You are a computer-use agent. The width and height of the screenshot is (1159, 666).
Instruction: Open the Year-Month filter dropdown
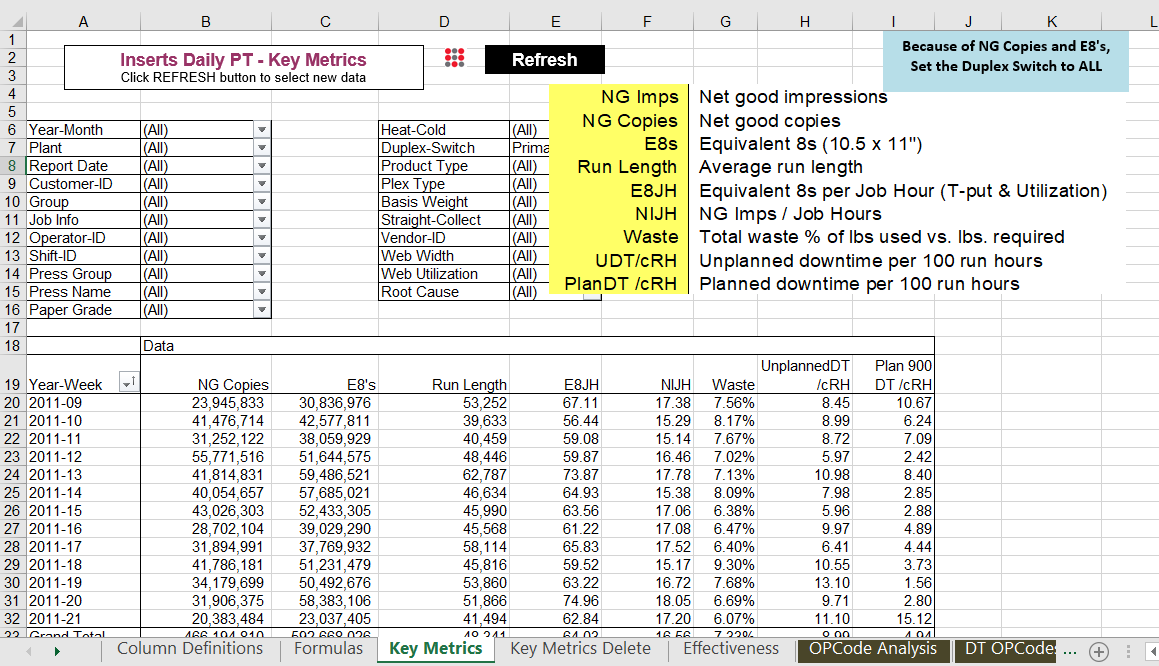261,129
